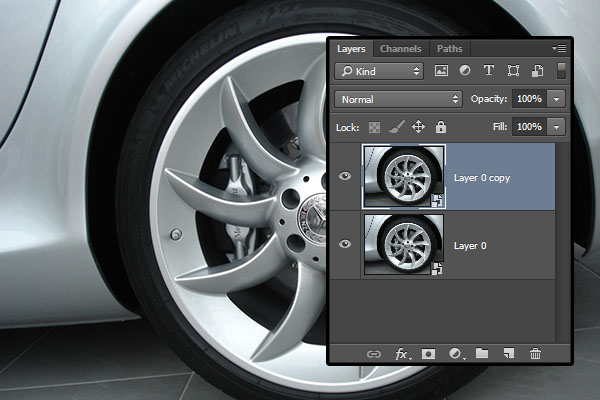
Task: Open the Kind filter dropdown
Action: [x=379, y=71]
